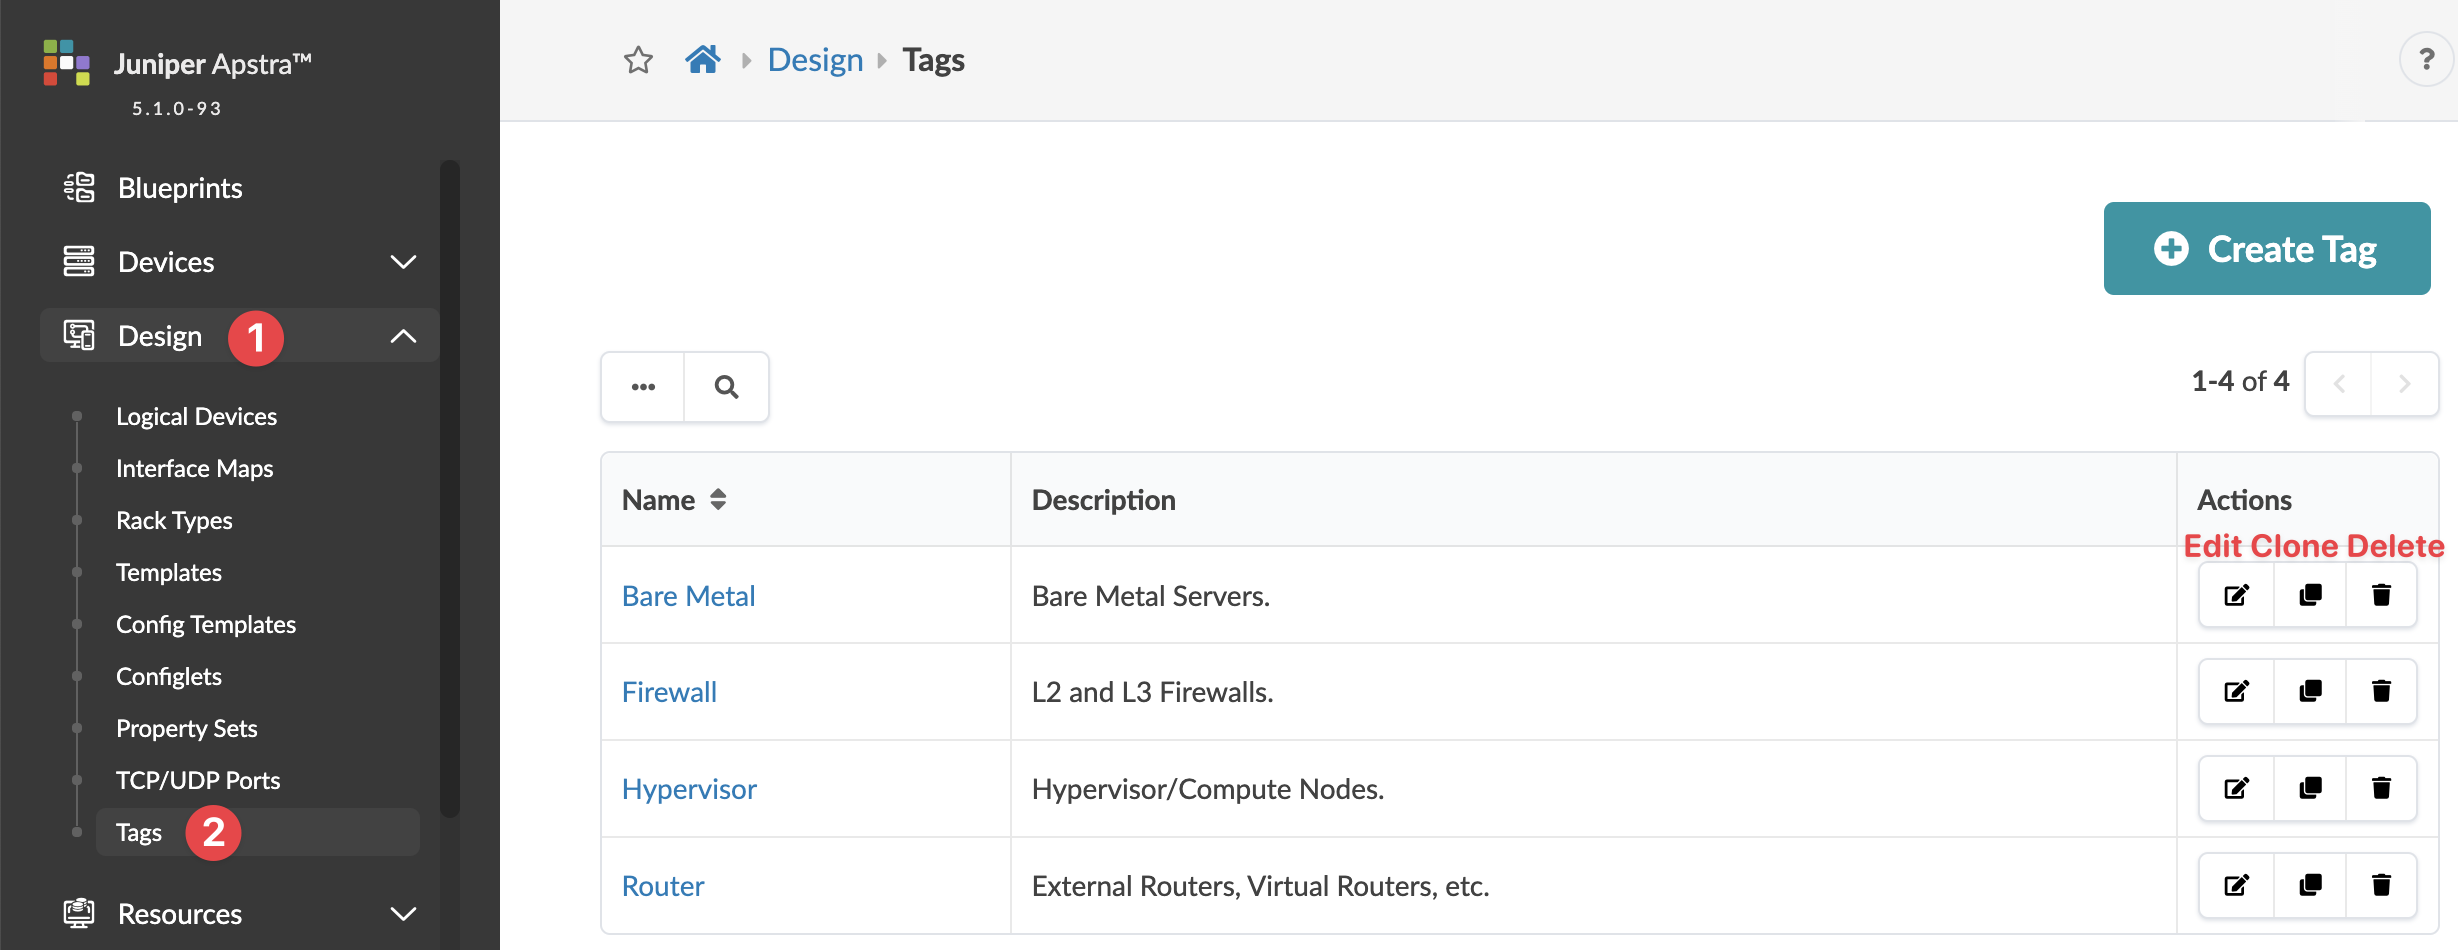Delete the Bare Metal tag

(2381, 596)
